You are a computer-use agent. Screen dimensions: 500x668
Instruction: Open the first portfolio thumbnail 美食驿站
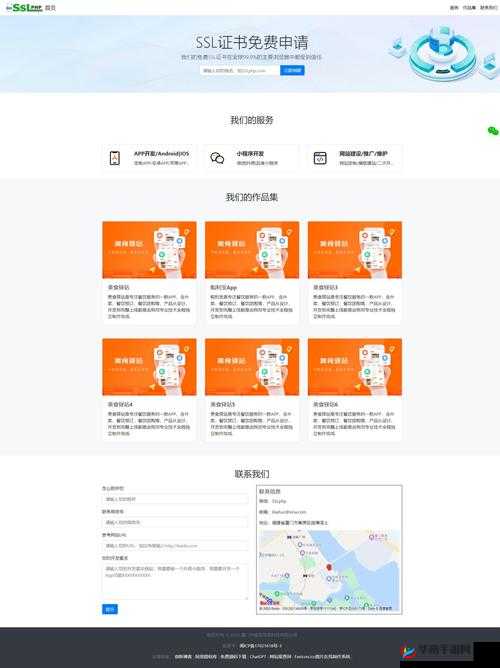click(x=149, y=250)
